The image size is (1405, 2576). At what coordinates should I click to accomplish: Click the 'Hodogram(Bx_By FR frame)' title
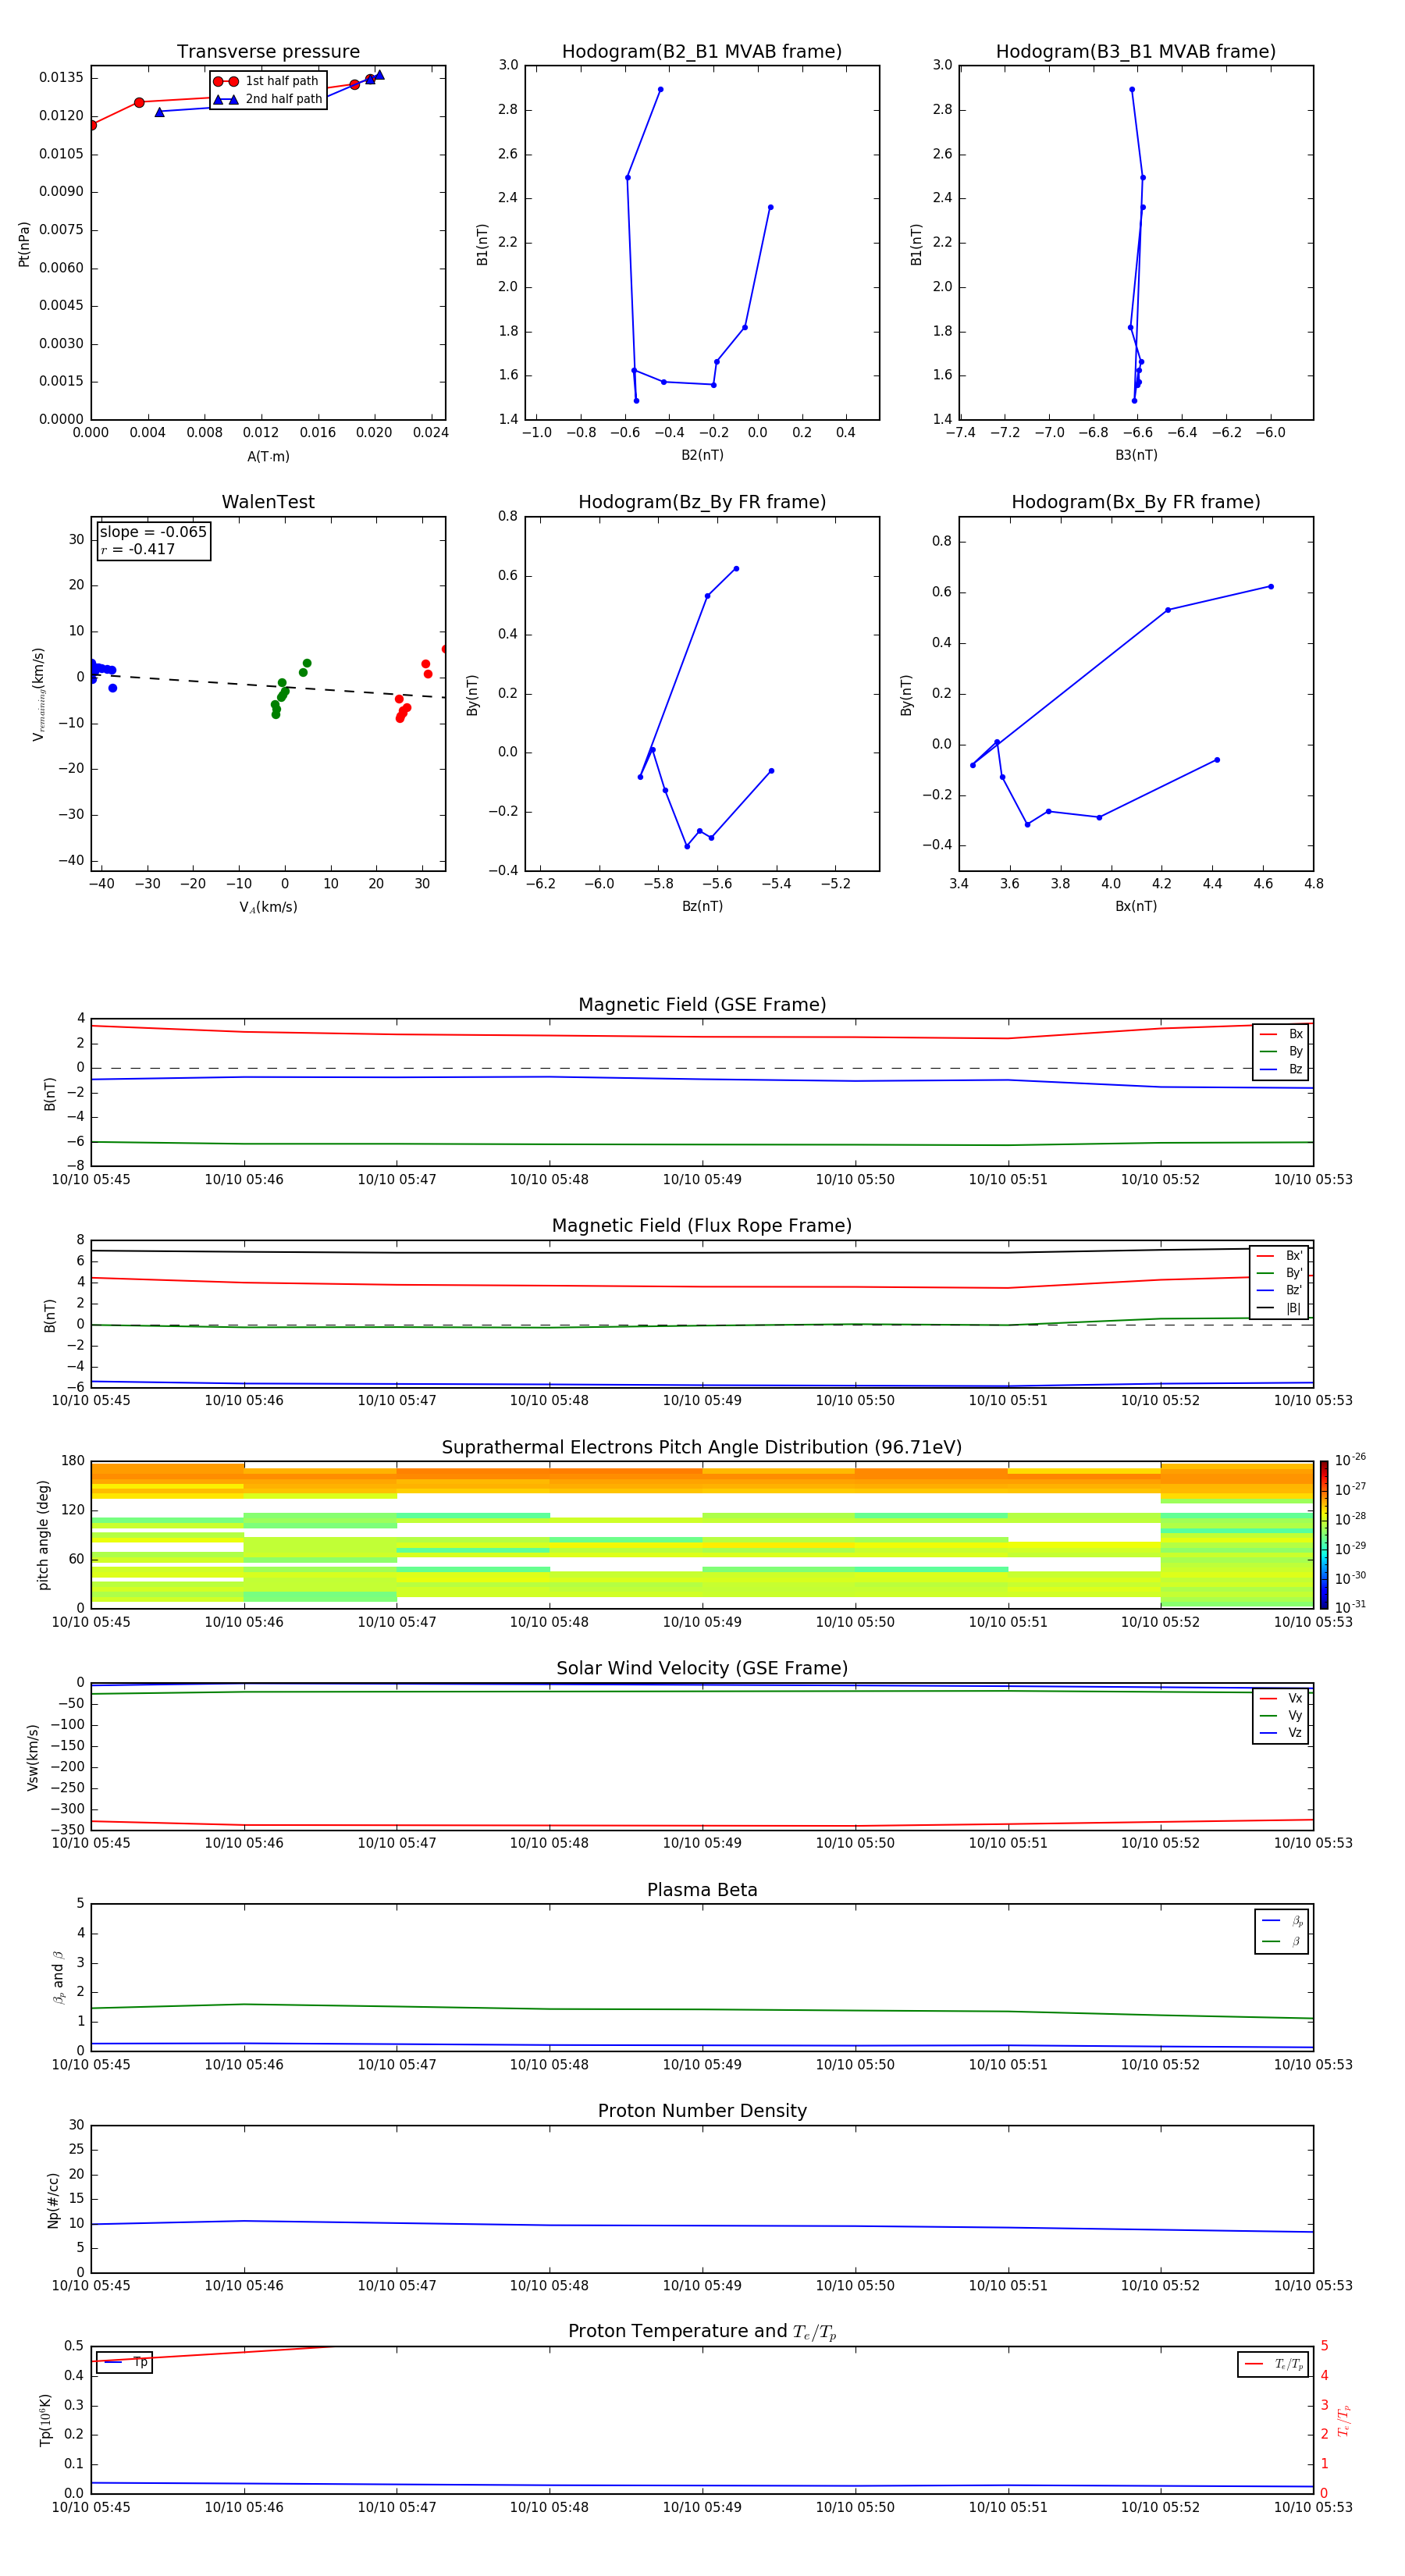1136,502
